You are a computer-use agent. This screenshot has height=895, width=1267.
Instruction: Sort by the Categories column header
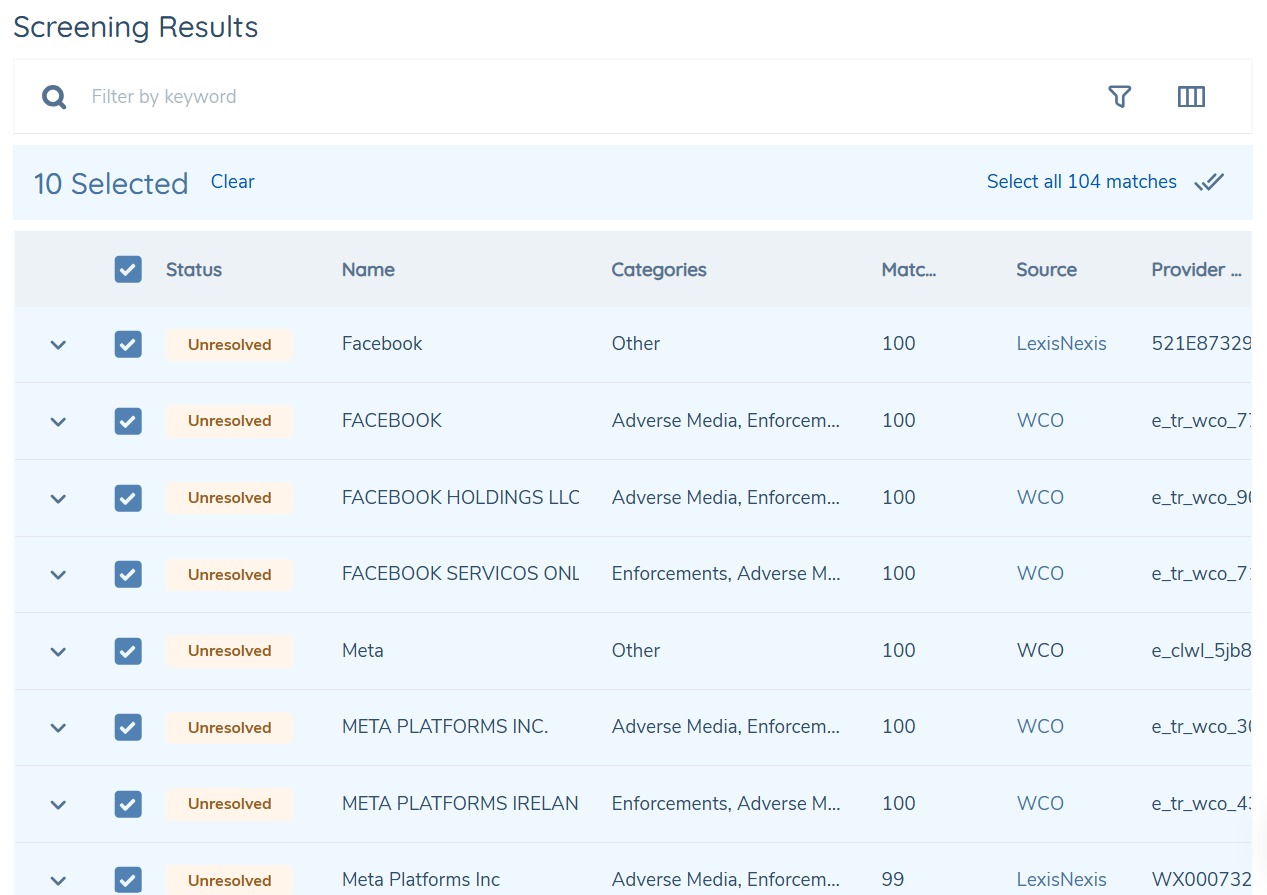(x=659, y=269)
